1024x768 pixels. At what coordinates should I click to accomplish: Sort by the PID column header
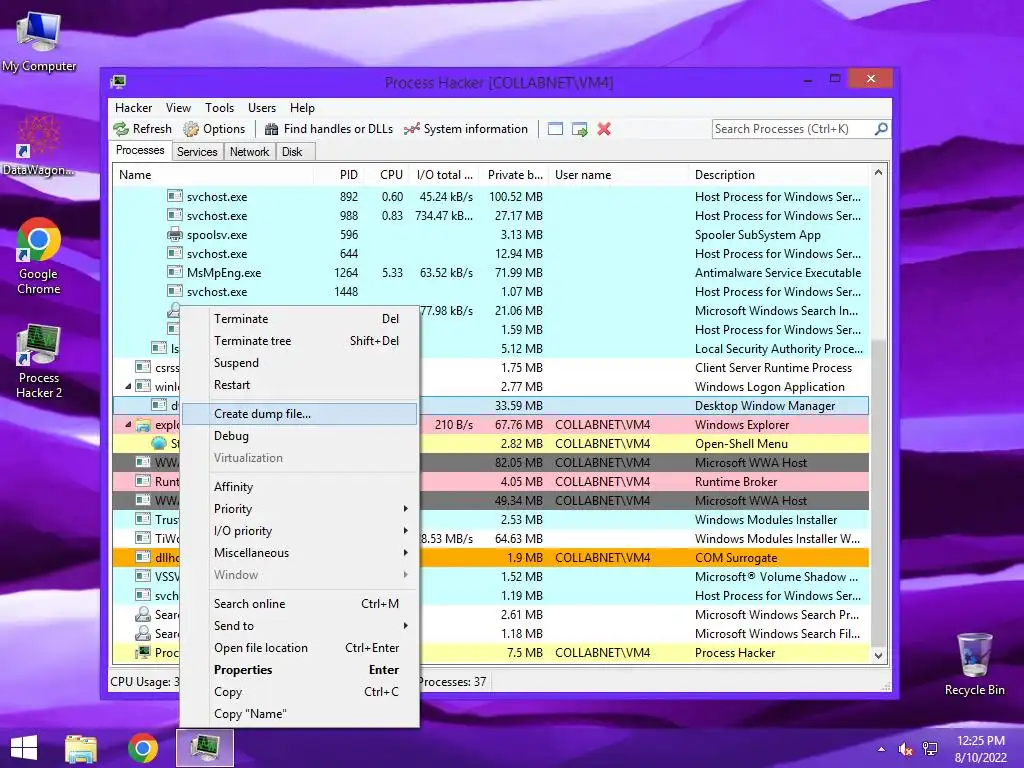point(338,175)
